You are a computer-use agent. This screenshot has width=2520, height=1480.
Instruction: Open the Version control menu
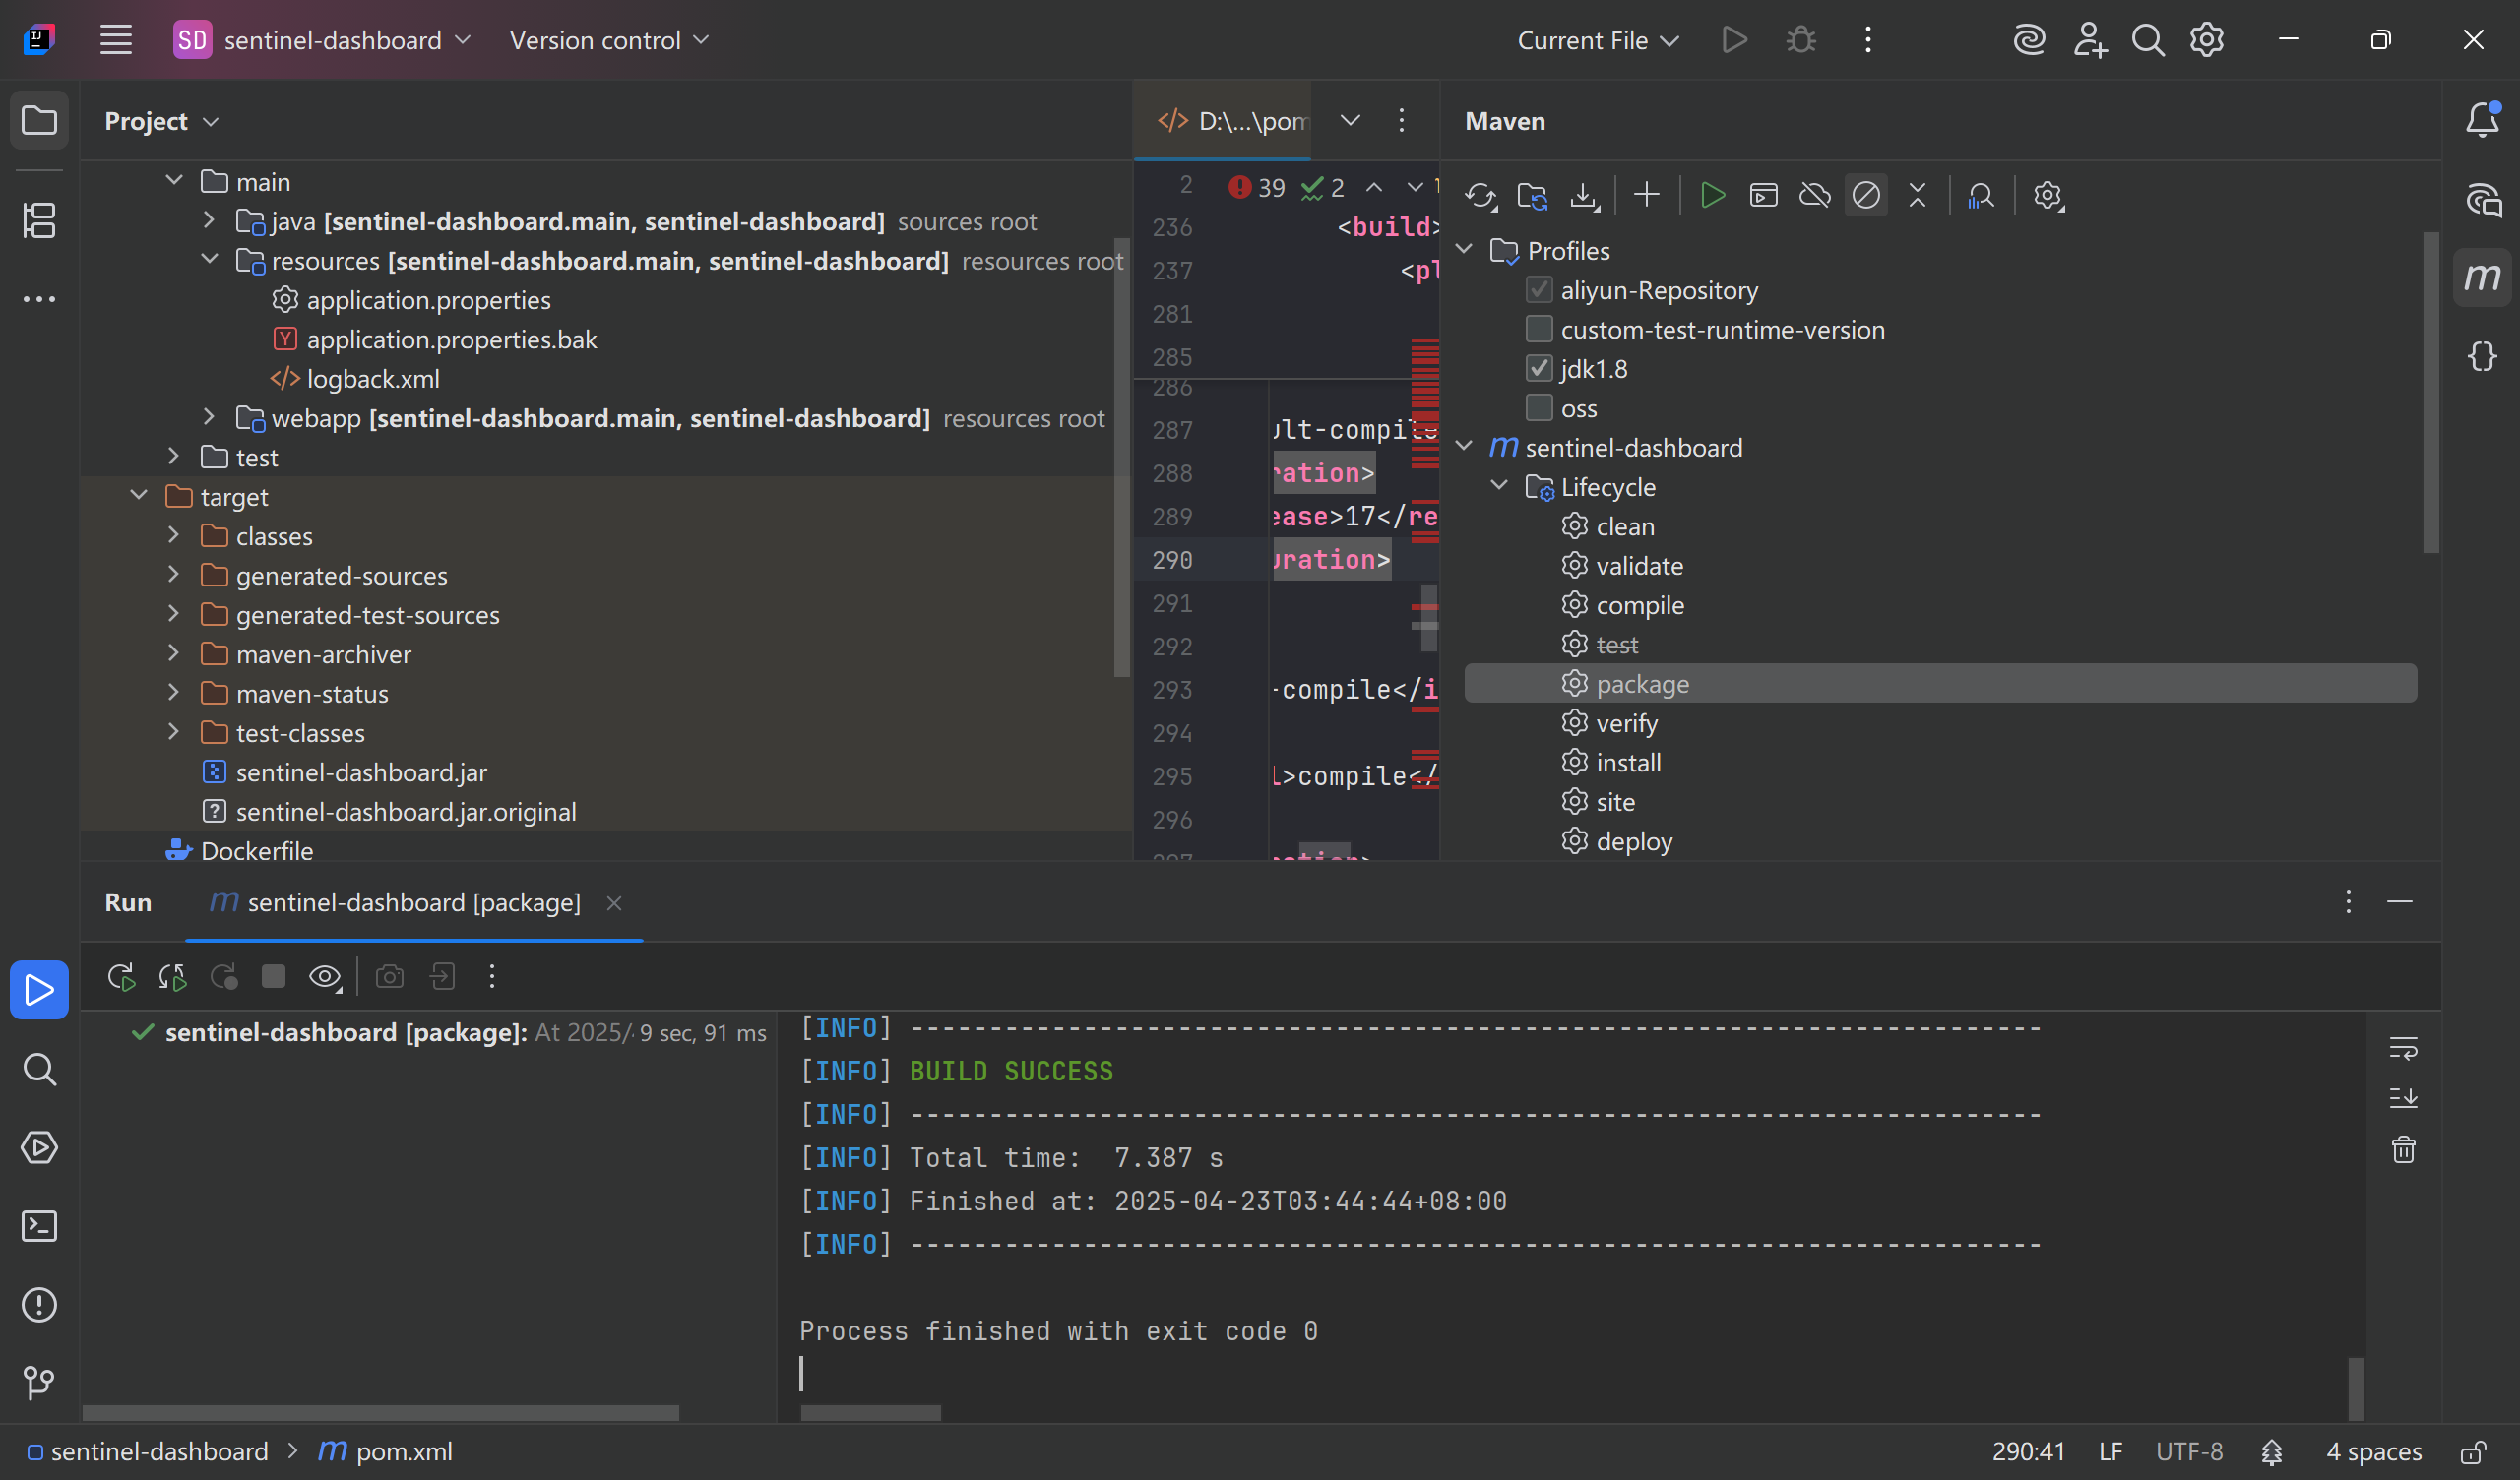click(608, 41)
